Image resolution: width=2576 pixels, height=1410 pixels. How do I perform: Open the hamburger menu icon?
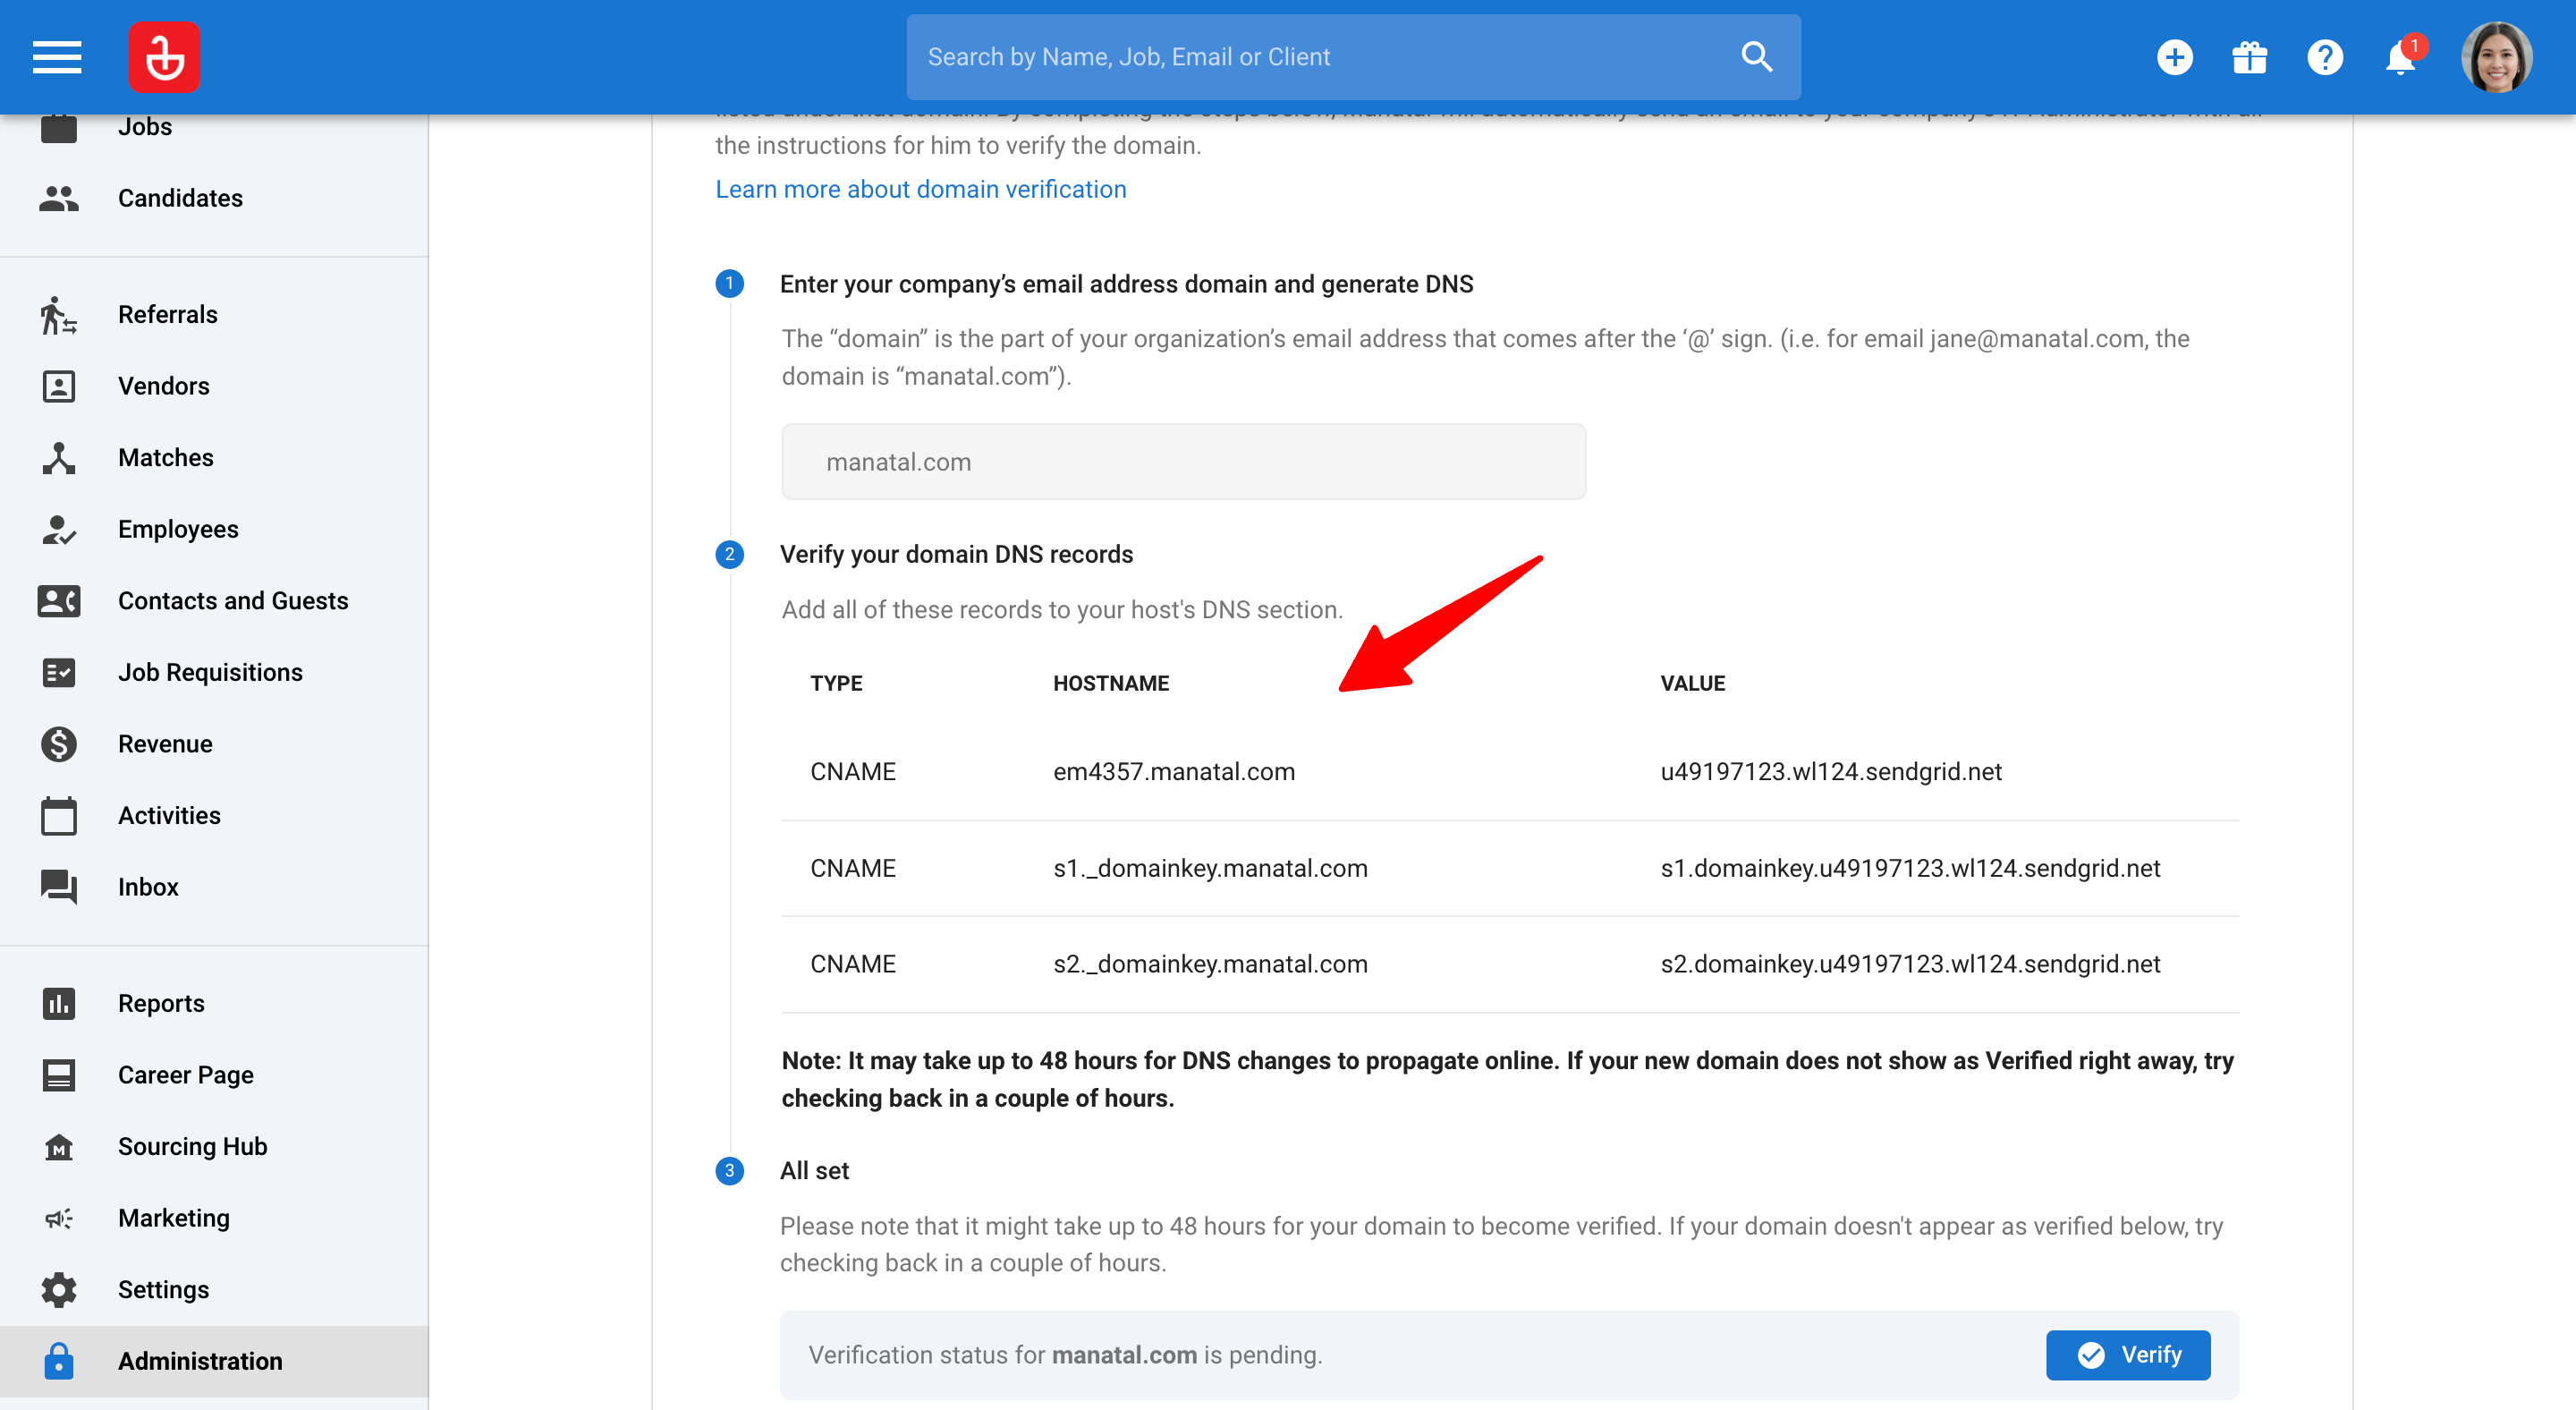click(57, 57)
